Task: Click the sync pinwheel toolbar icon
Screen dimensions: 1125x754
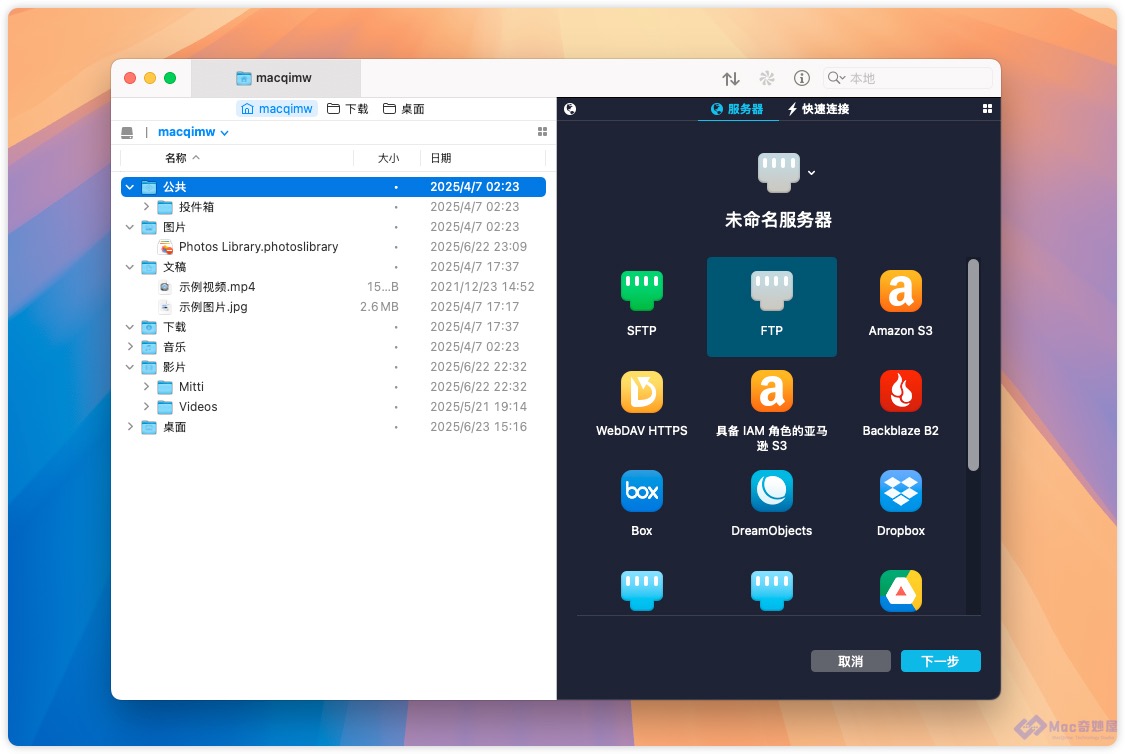Action: (767, 78)
